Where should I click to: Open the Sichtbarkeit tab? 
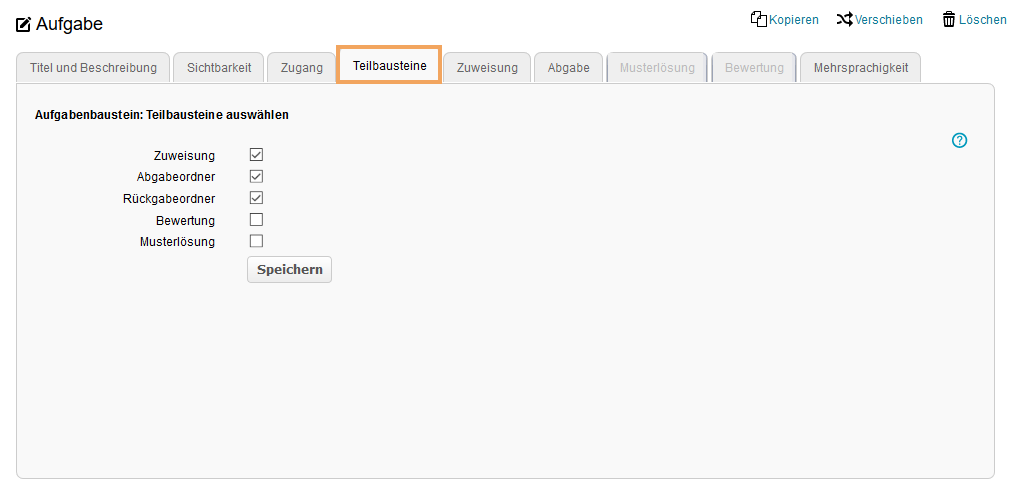pos(219,68)
